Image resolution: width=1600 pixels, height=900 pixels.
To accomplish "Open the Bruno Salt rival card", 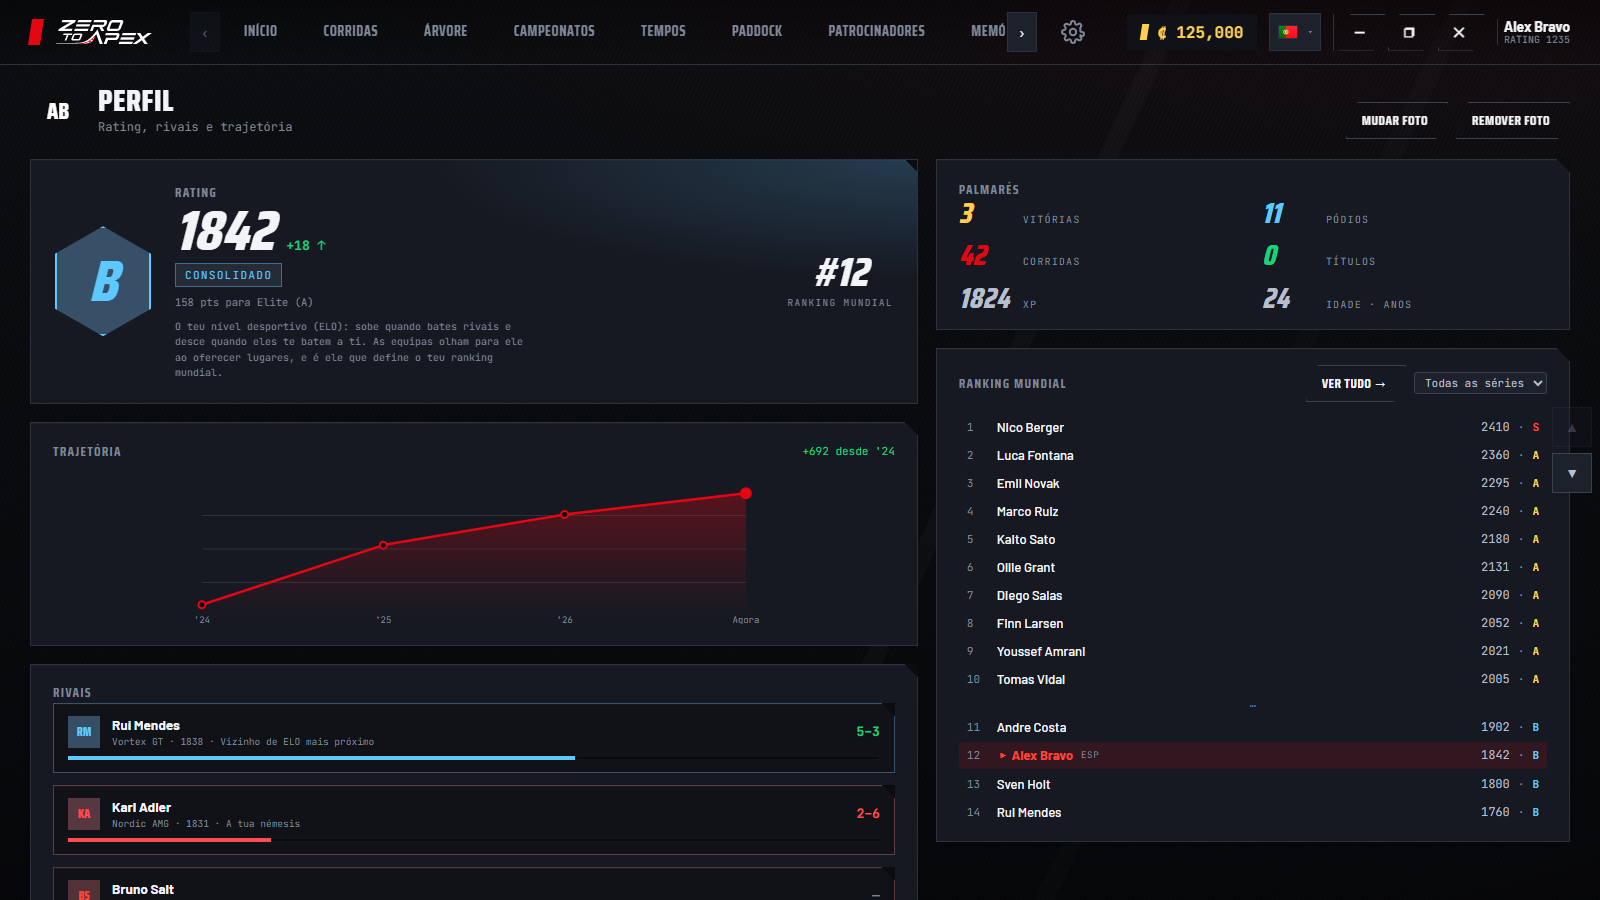I will tap(474, 884).
